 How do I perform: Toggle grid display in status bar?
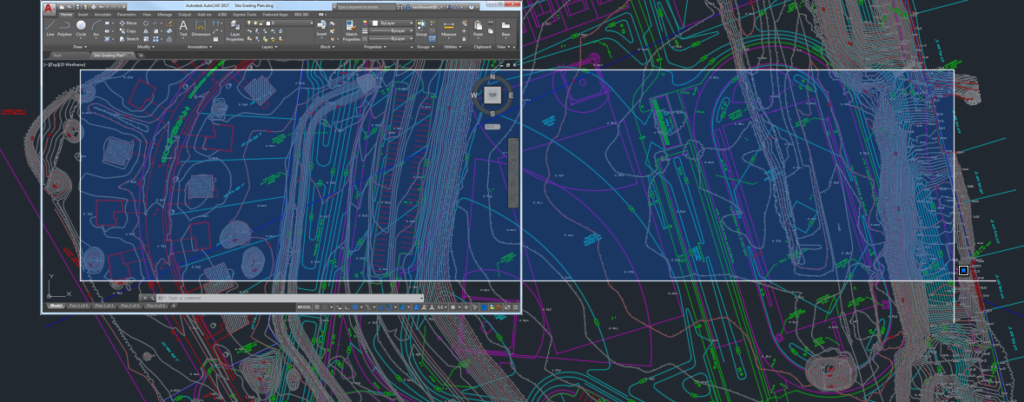coord(317,306)
